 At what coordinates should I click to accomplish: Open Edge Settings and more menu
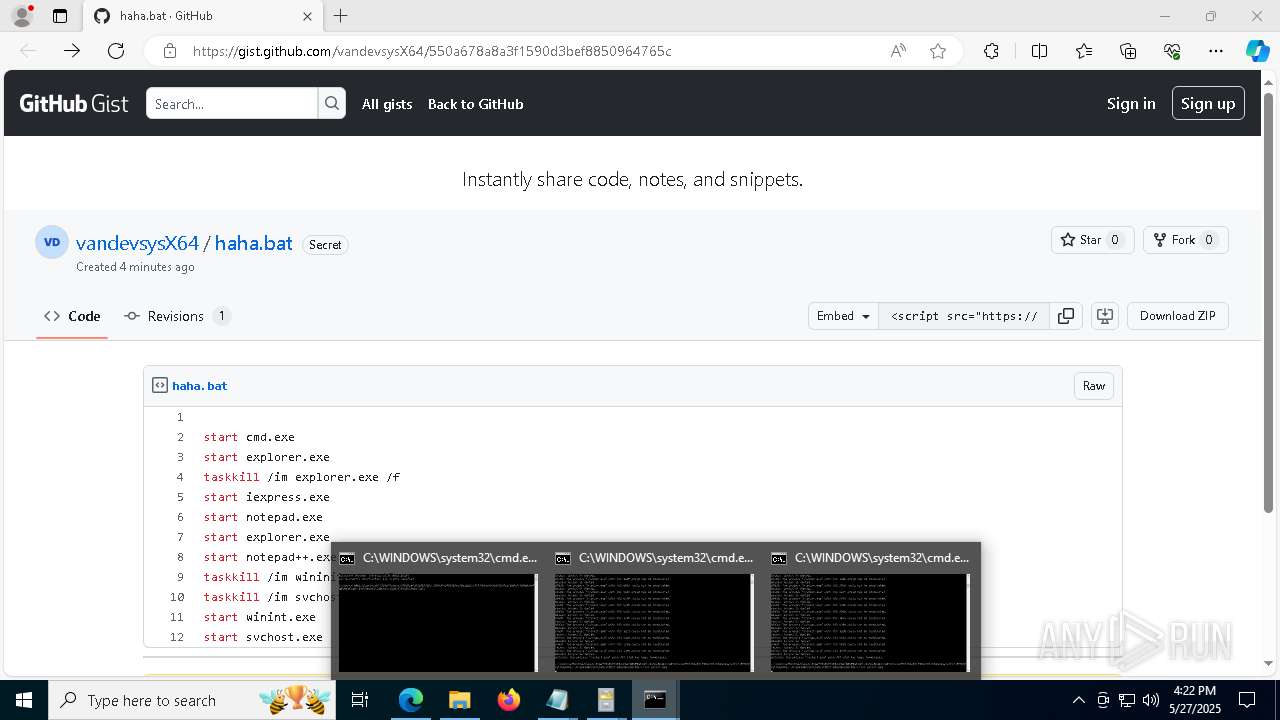tap(1216, 51)
